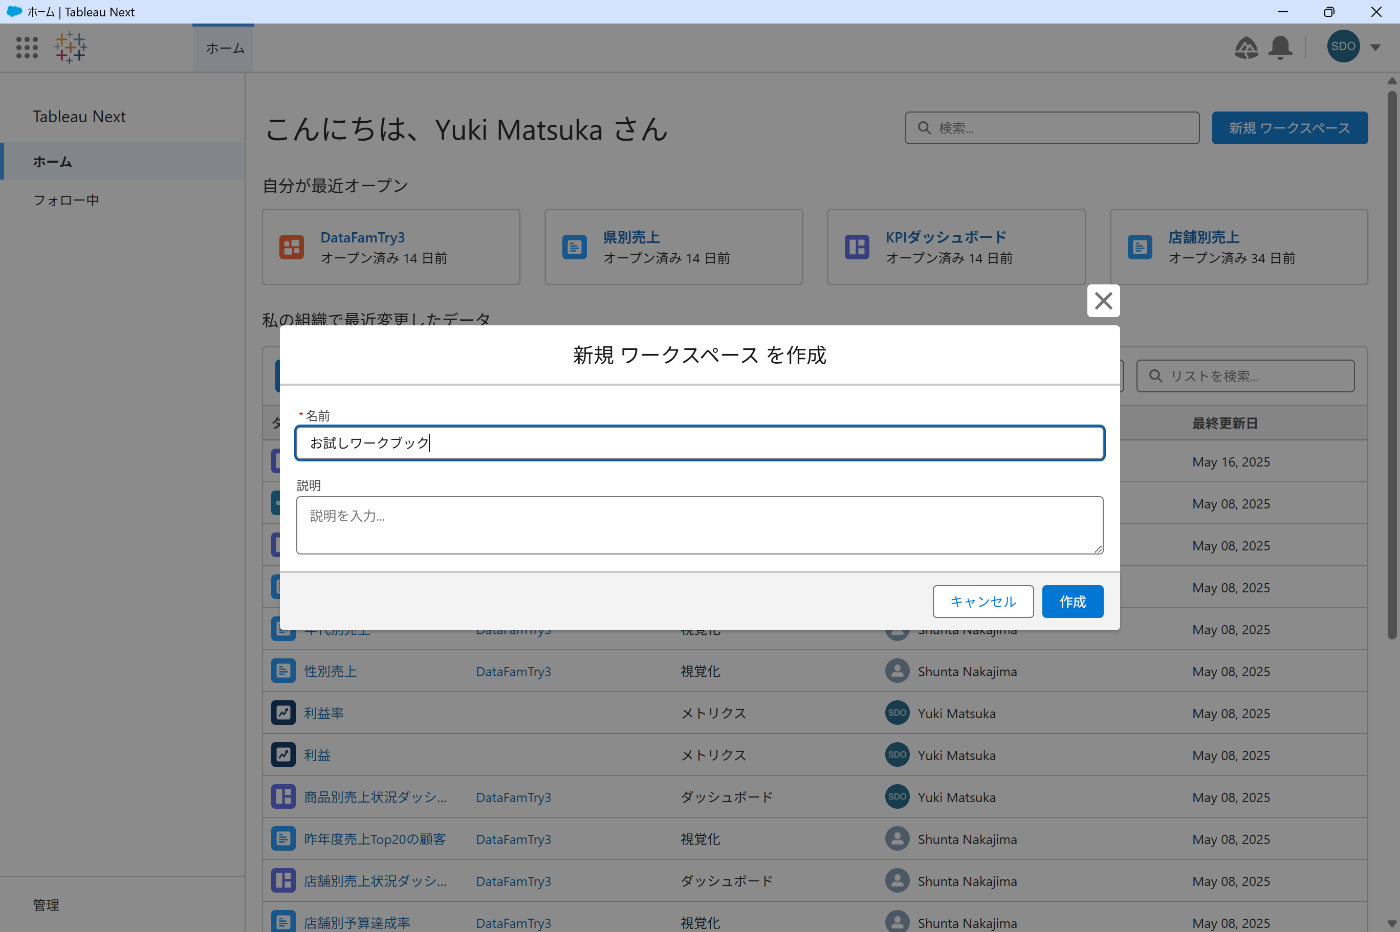Click the 商品別売上状況ダッシュ dashboard icon

(283, 797)
